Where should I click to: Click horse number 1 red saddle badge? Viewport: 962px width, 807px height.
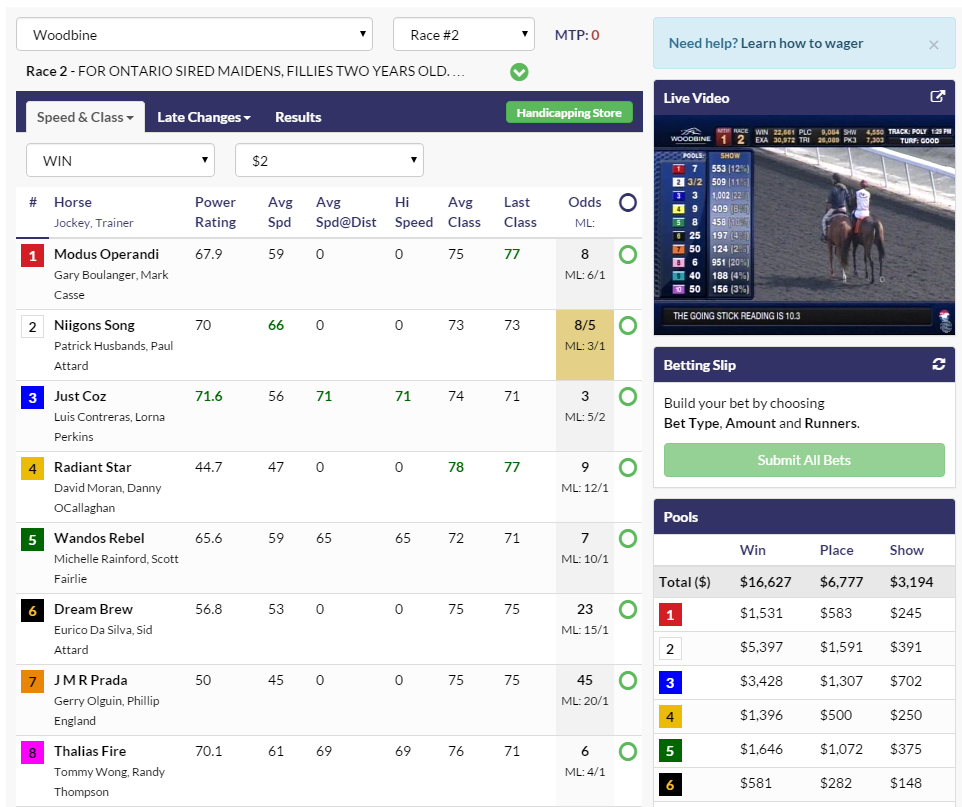32,256
